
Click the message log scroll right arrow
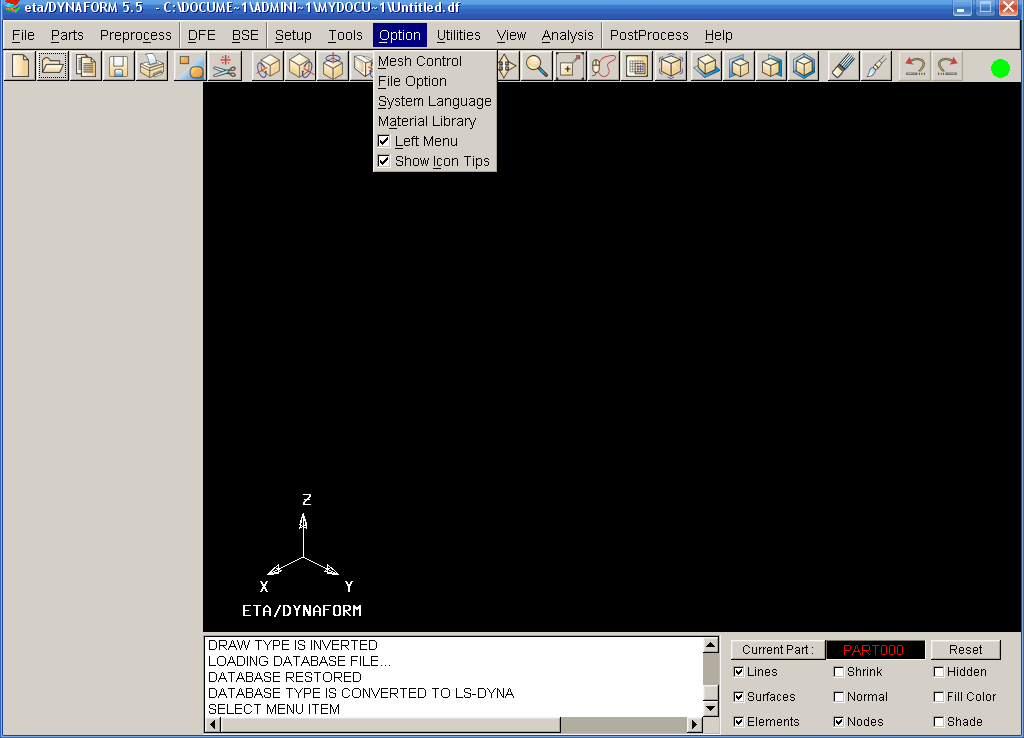tap(695, 724)
